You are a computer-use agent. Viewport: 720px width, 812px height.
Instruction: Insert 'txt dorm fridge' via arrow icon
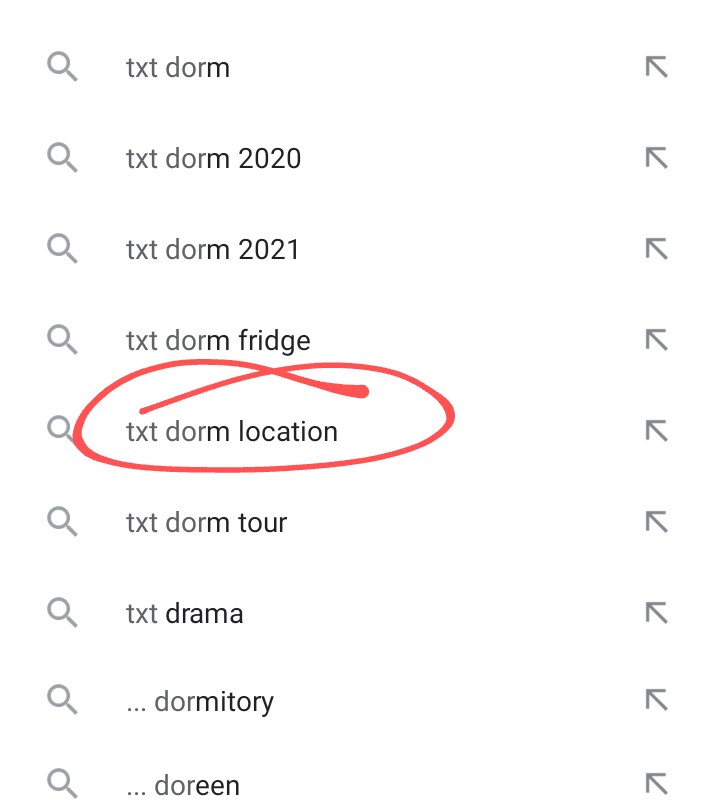tap(657, 340)
